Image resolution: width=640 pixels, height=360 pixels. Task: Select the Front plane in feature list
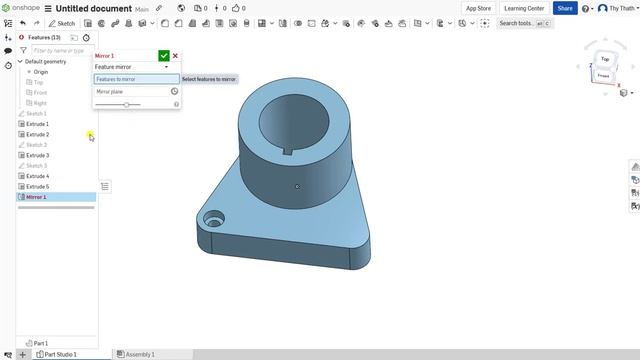(40, 93)
